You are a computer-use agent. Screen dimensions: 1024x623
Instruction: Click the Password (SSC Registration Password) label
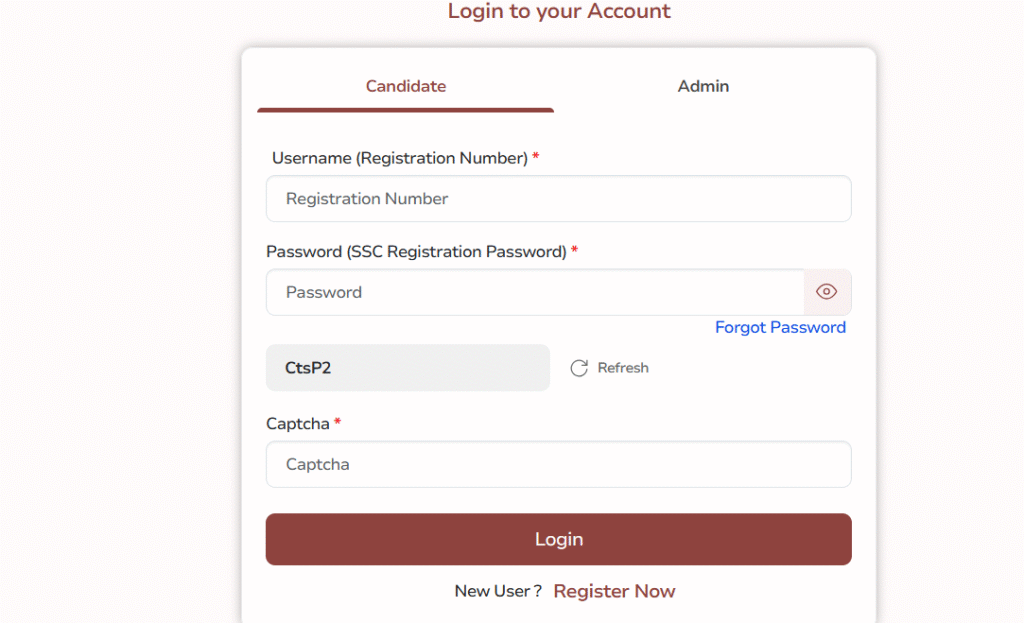[x=416, y=251]
